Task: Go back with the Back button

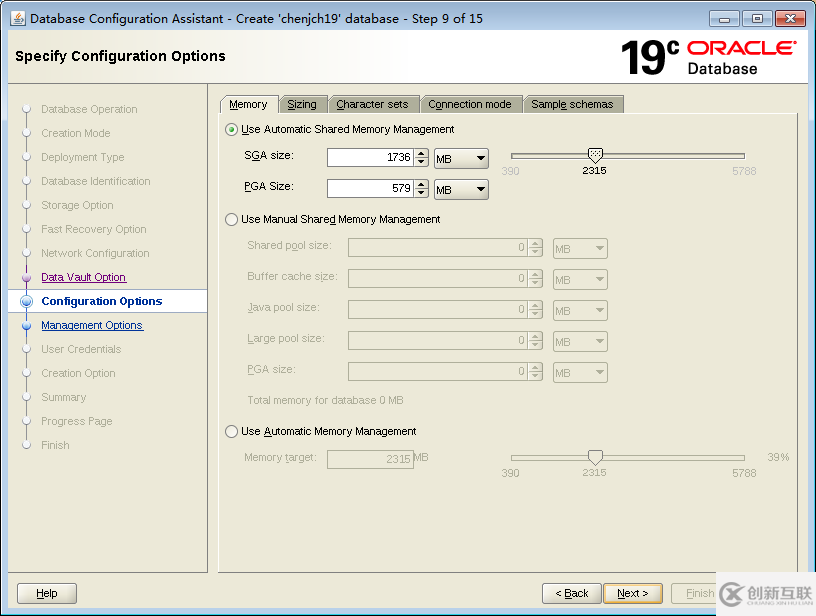Action: (571, 593)
